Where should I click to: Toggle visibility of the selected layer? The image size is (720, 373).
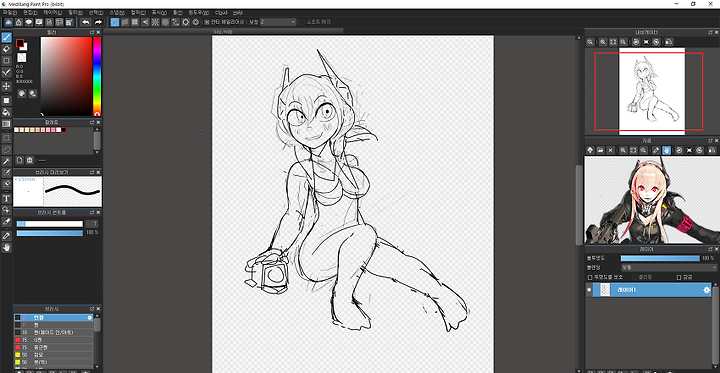point(589,290)
